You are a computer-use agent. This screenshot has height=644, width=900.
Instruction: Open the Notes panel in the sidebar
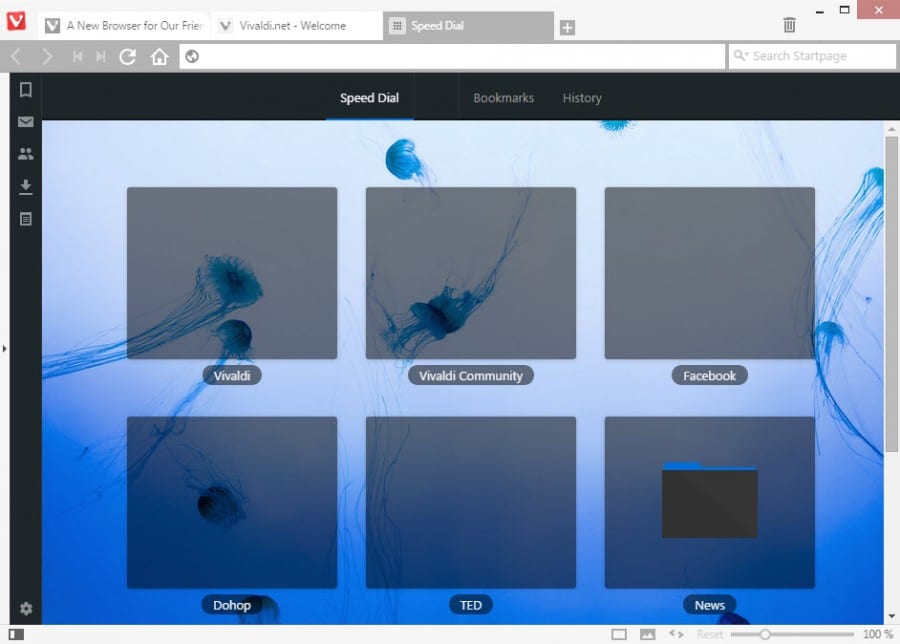24,218
